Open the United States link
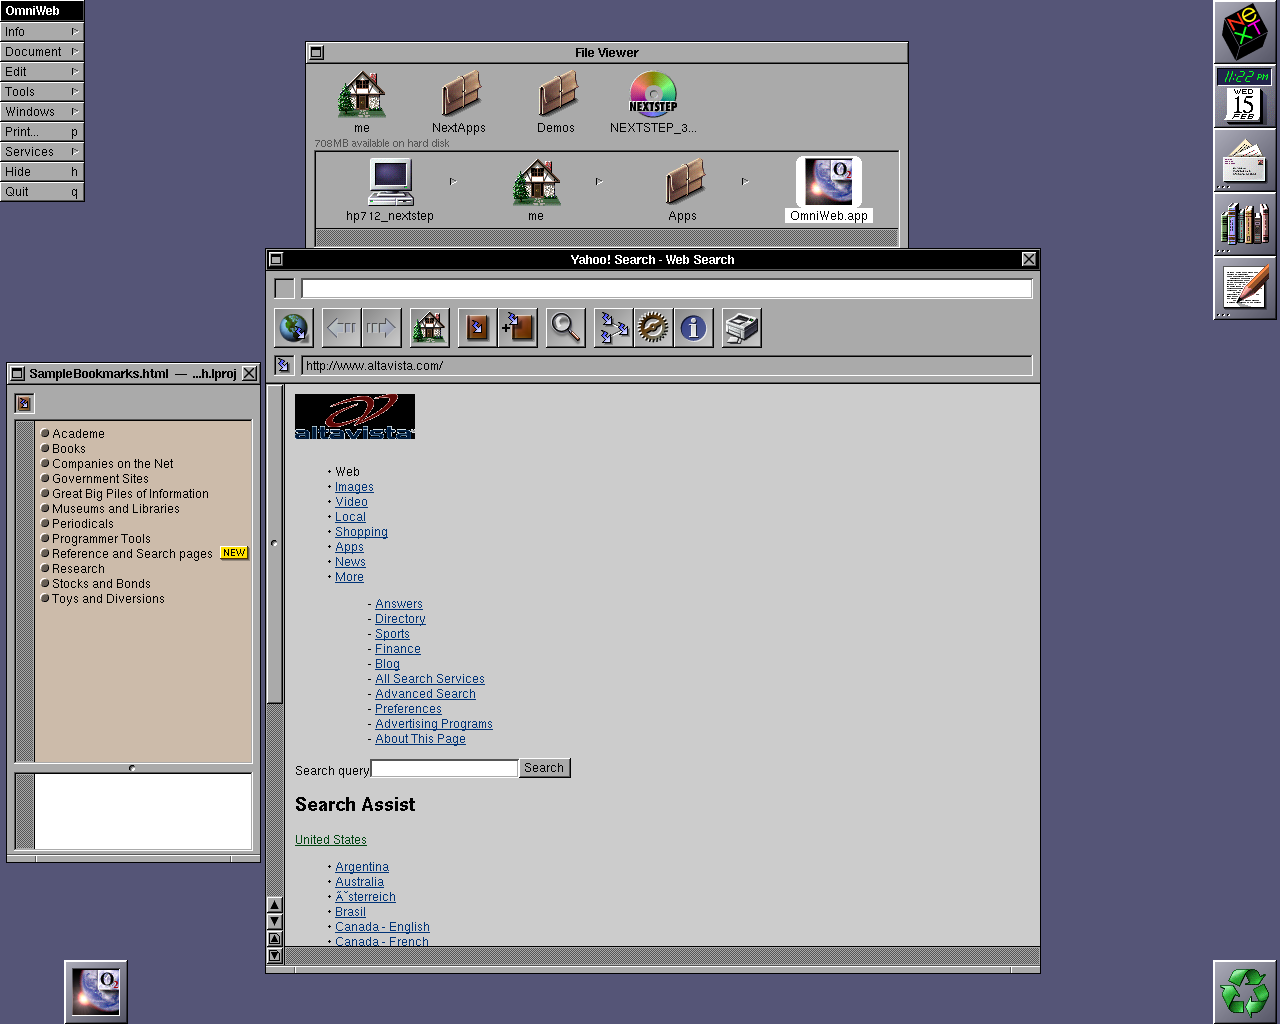 (x=331, y=840)
